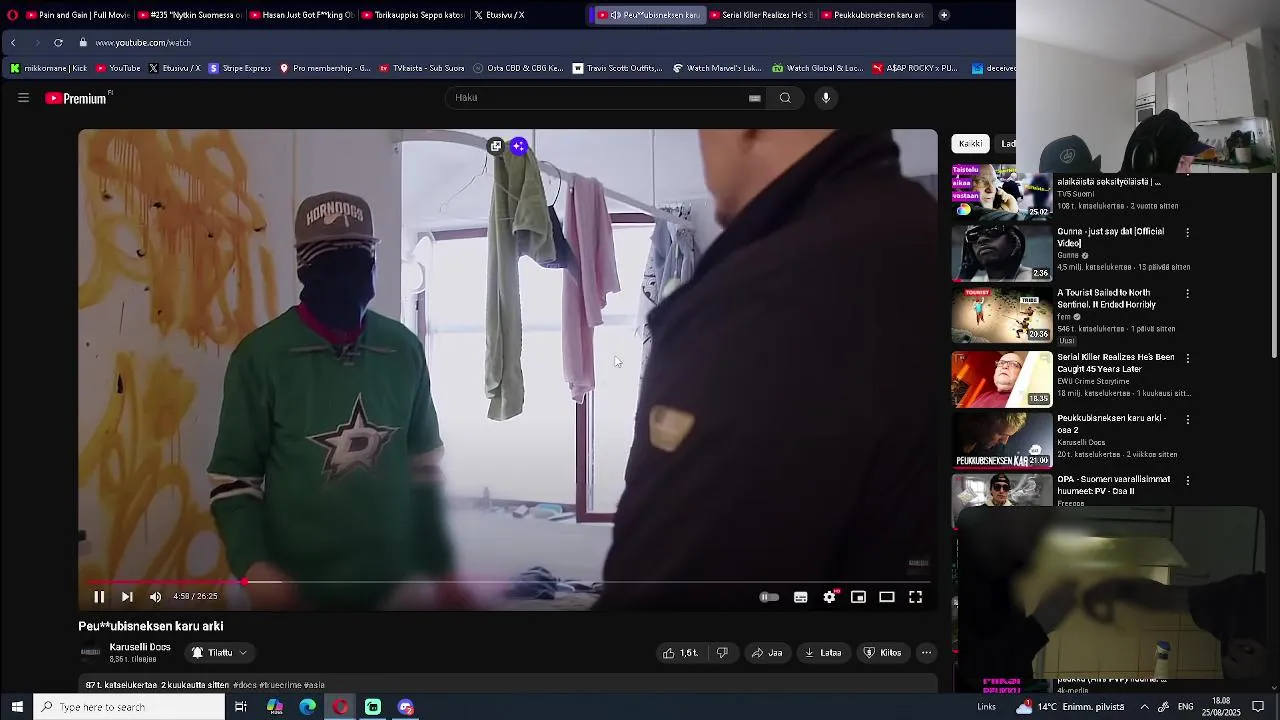The height and width of the screenshot is (720, 1280).
Task: Switch to Hasan Just Got tab
Action: point(302,15)
